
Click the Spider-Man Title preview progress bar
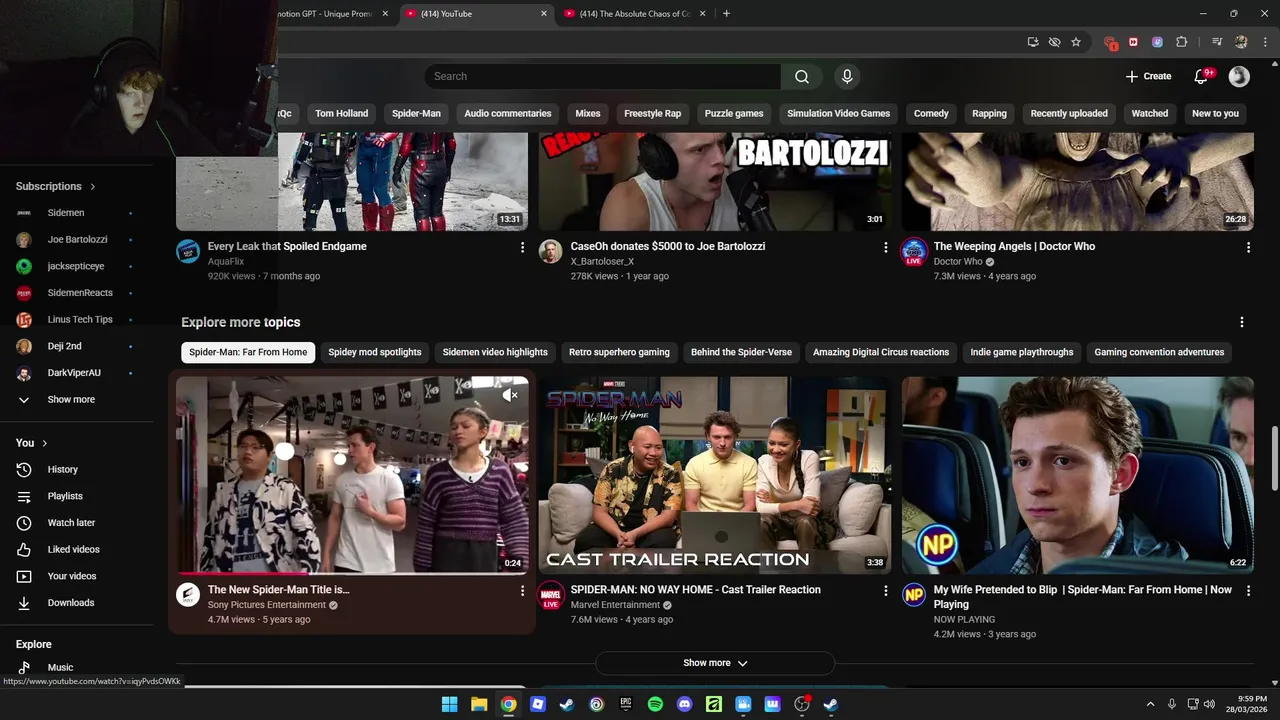tap(352, 573)
